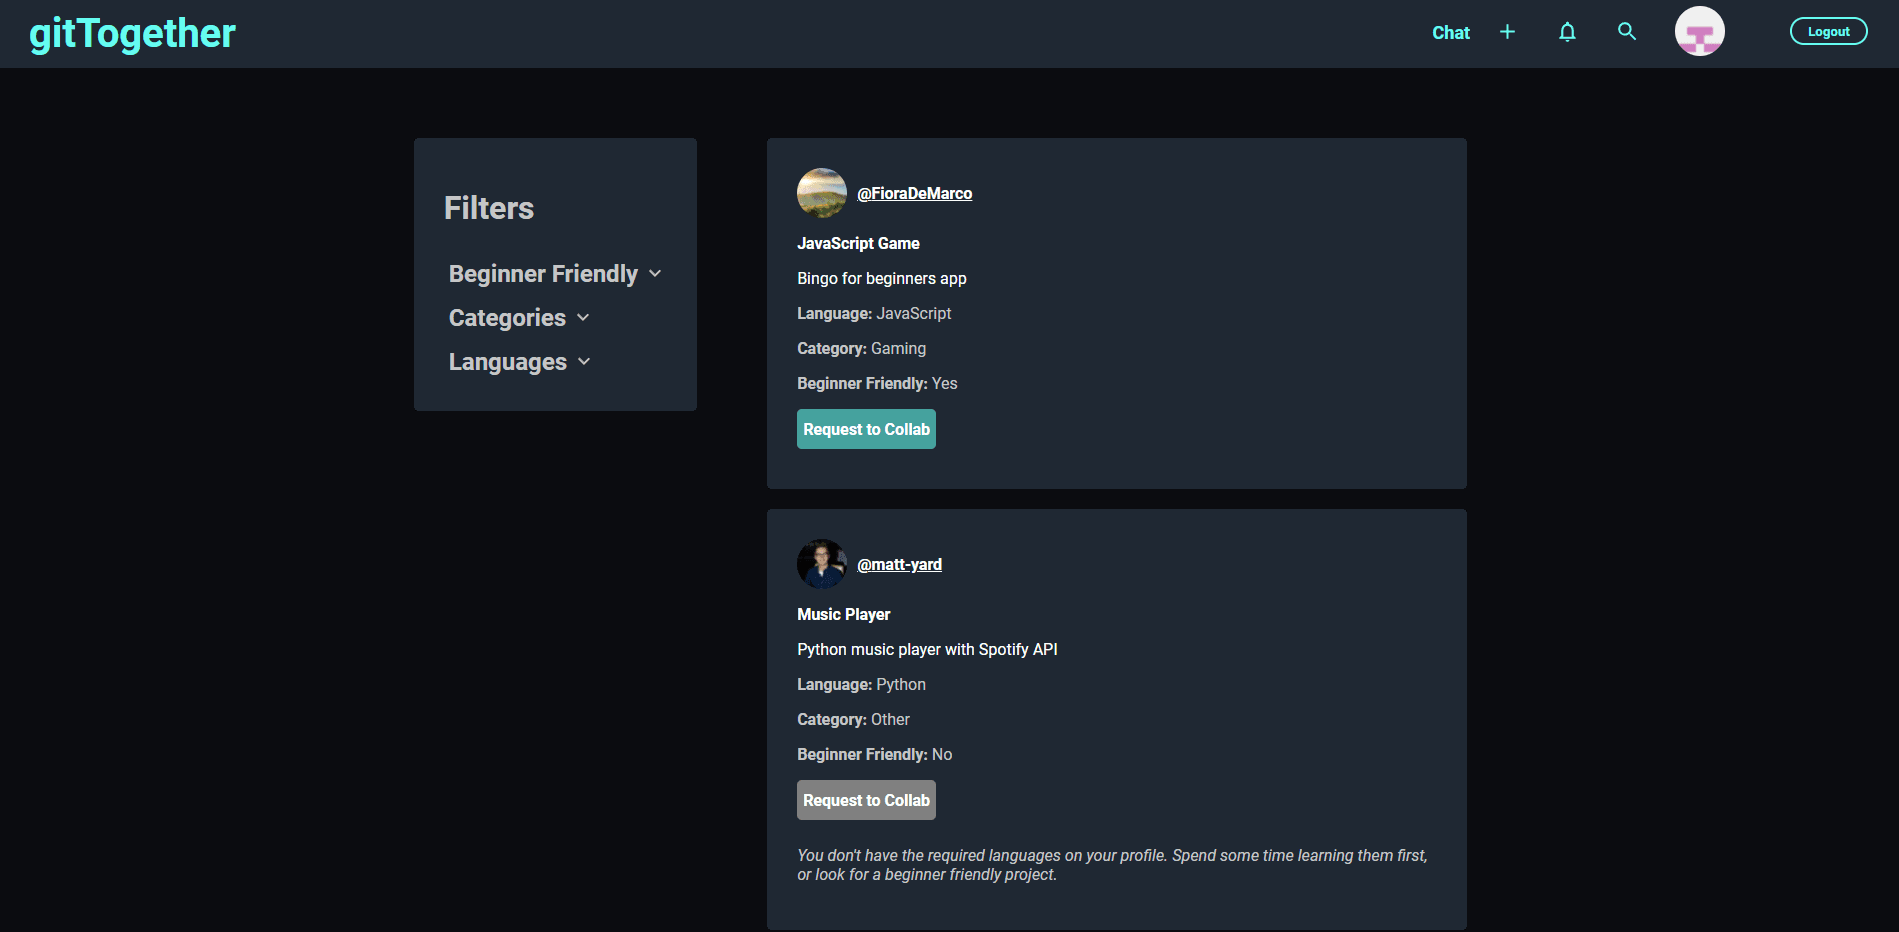Viewport: 1899px width, 932px height.
Task: Click the chevron next to Languages
Action: [584, 362]
